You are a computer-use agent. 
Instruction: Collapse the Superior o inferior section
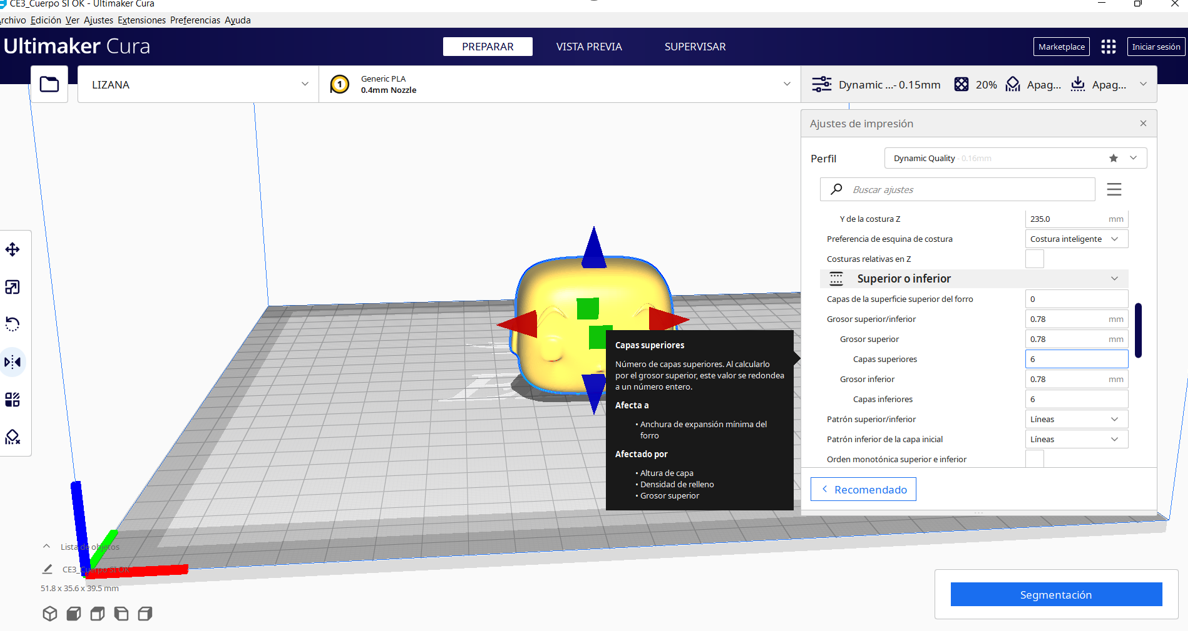(1115, 279)
